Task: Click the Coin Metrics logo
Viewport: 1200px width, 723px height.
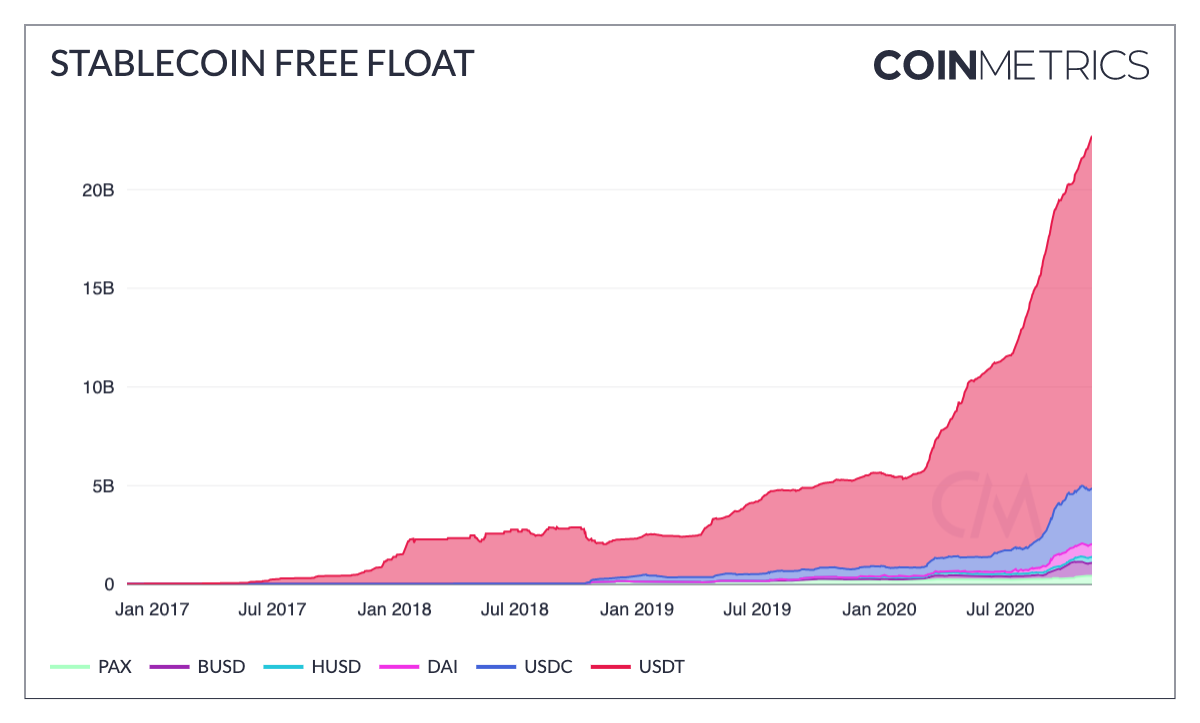Action: coord(1011,65)
